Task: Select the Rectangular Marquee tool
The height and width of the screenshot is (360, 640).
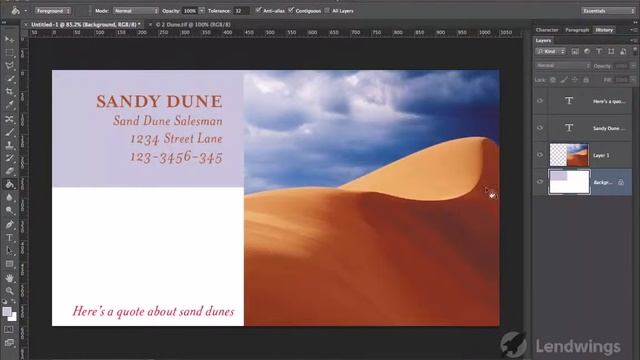Action: pos(9,53)
